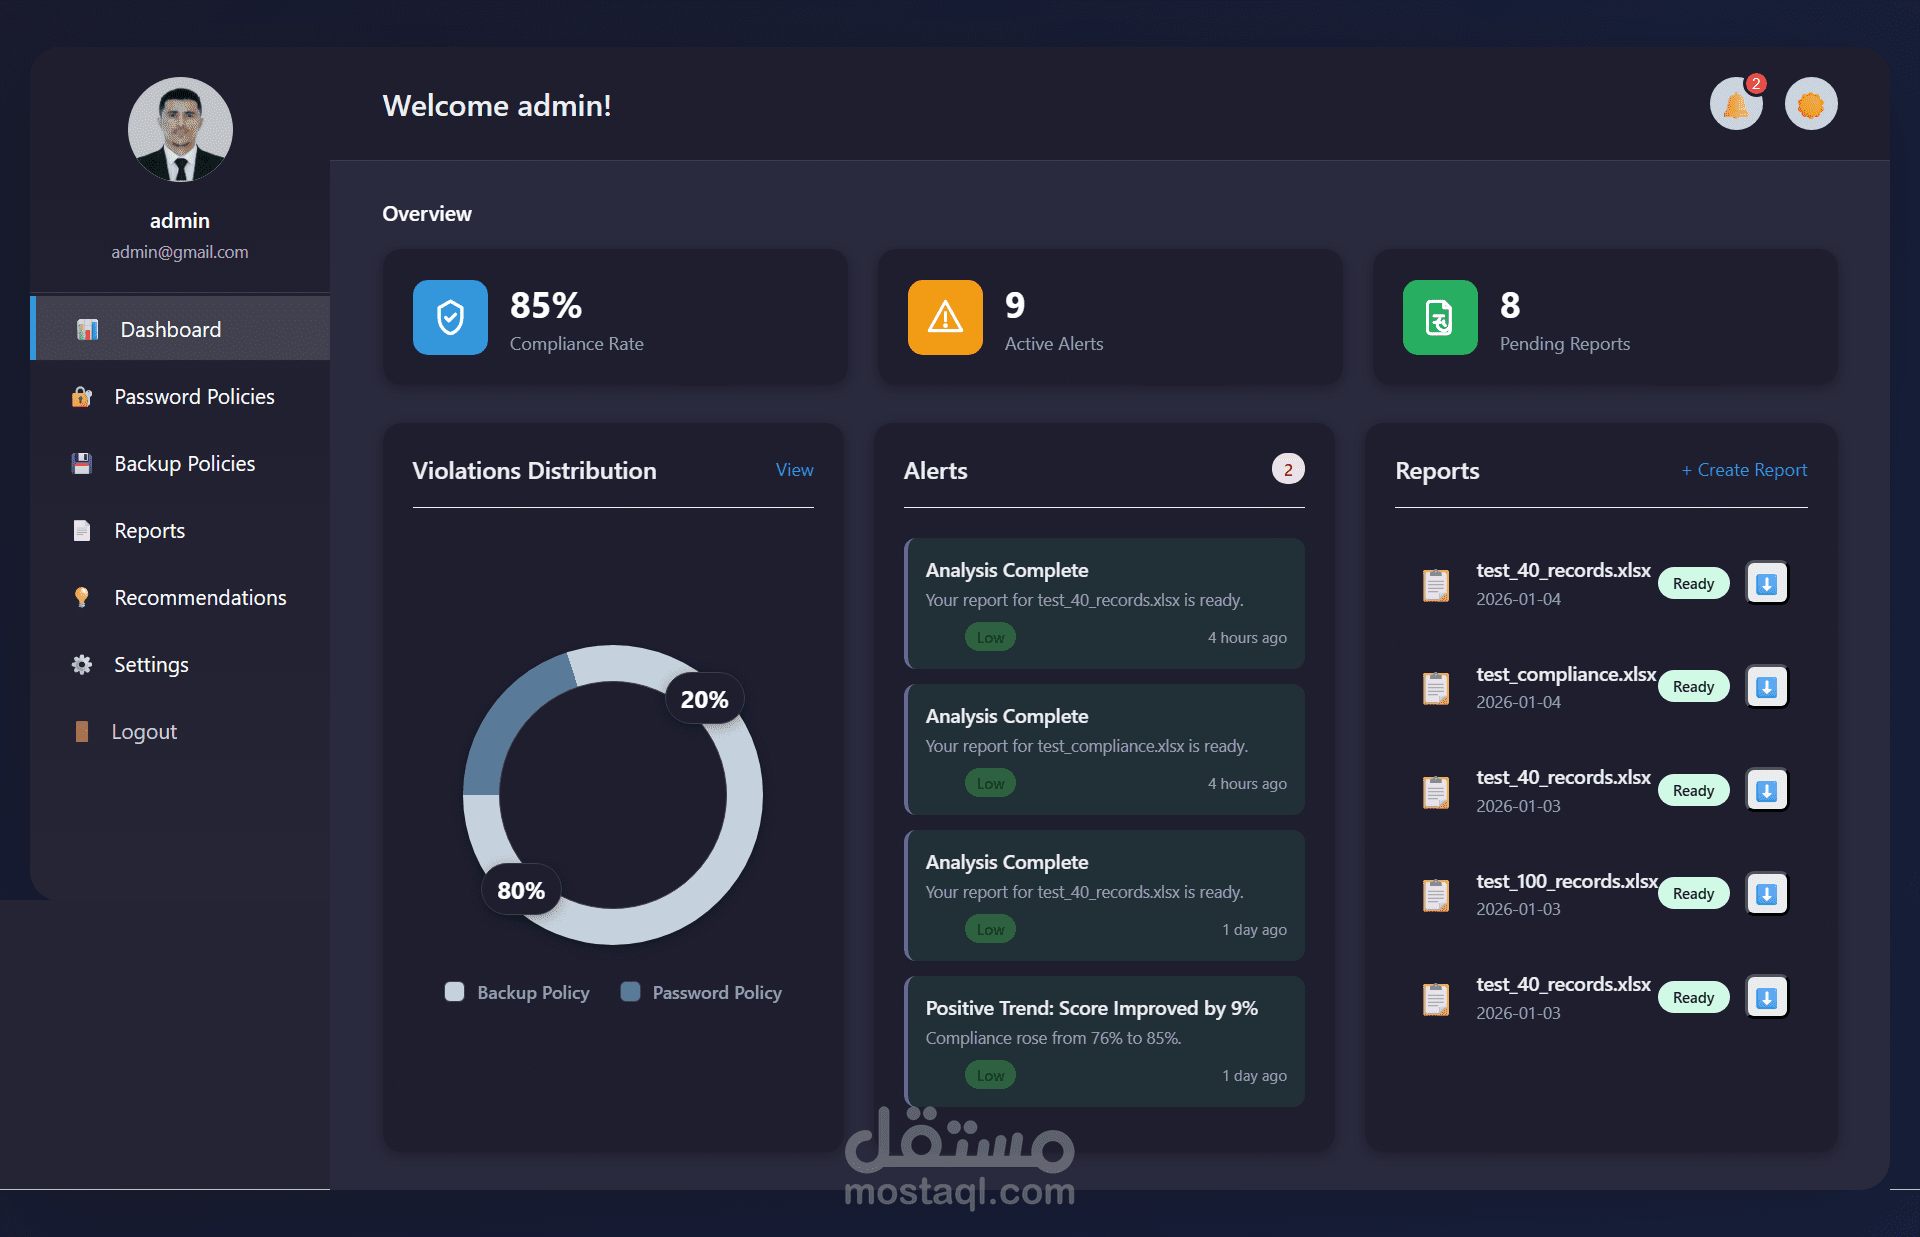Download the test_compliance.xlsx report
1920x1237 pixels.
[1766, 687]
